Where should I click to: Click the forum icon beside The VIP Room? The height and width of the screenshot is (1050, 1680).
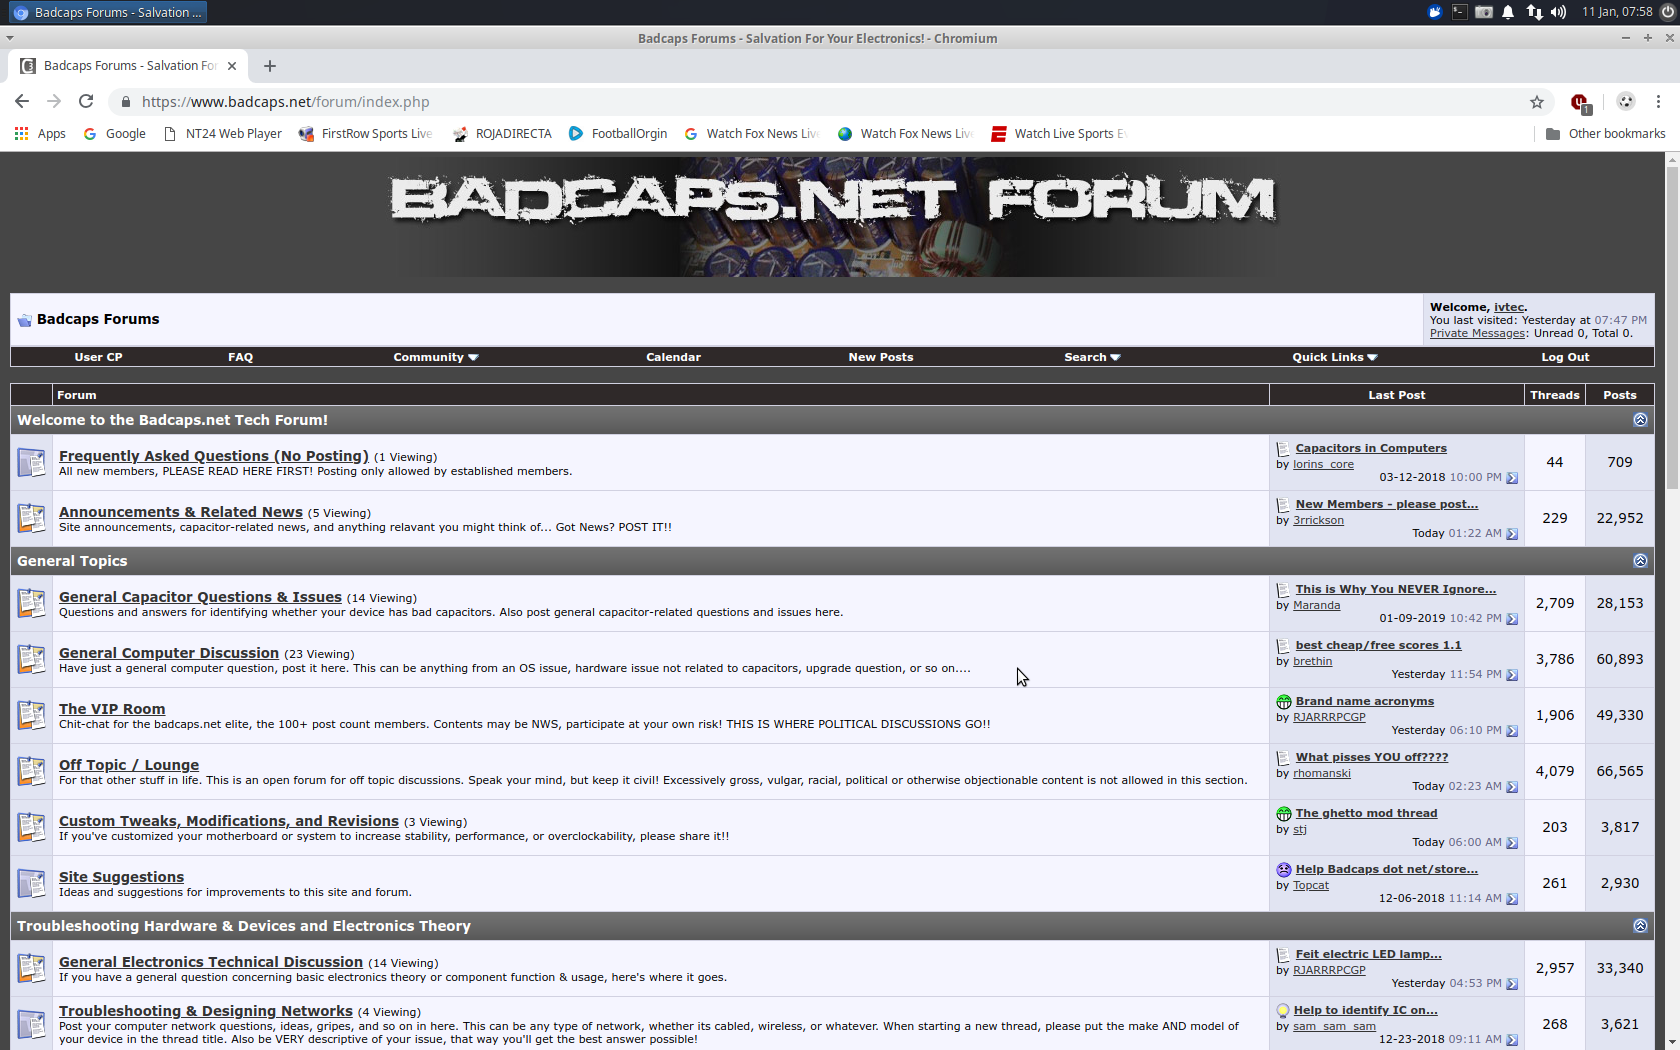[31, 715]
